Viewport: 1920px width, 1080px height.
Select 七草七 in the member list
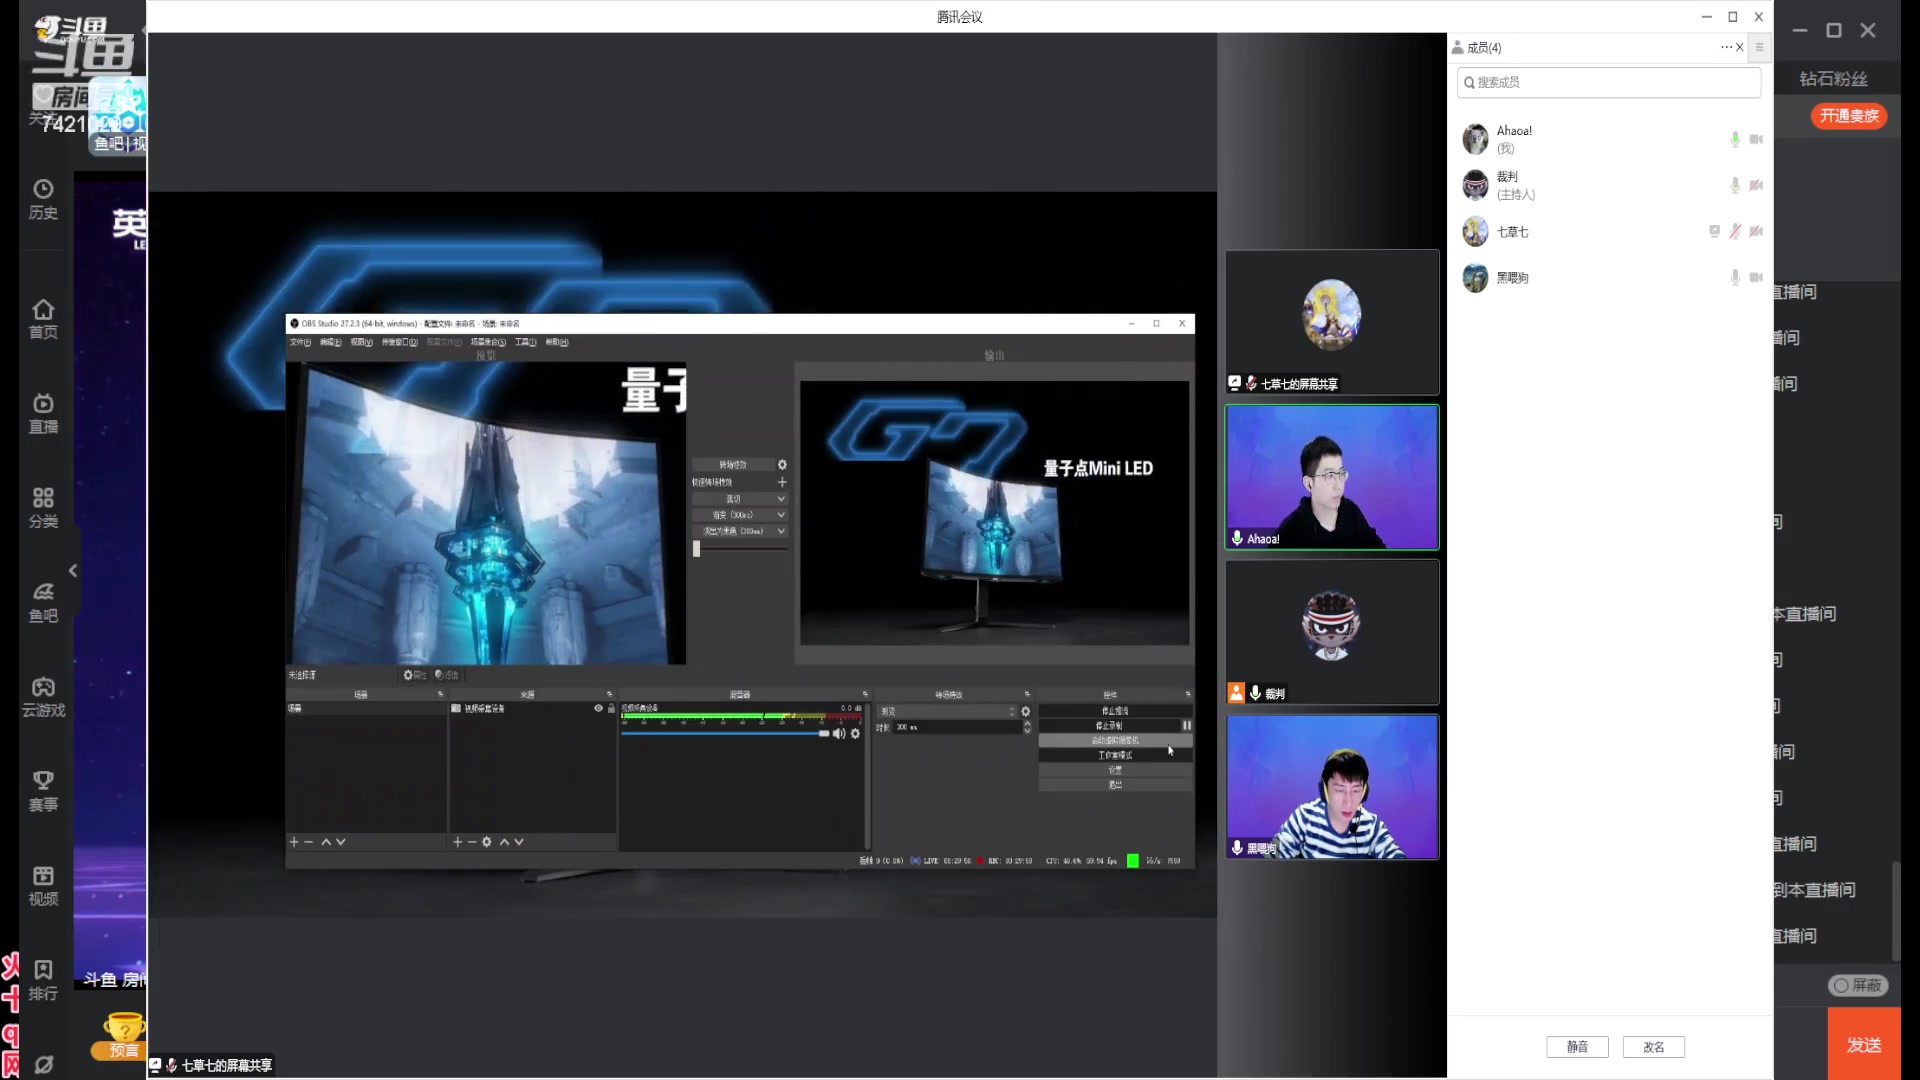pos(1609,231)
